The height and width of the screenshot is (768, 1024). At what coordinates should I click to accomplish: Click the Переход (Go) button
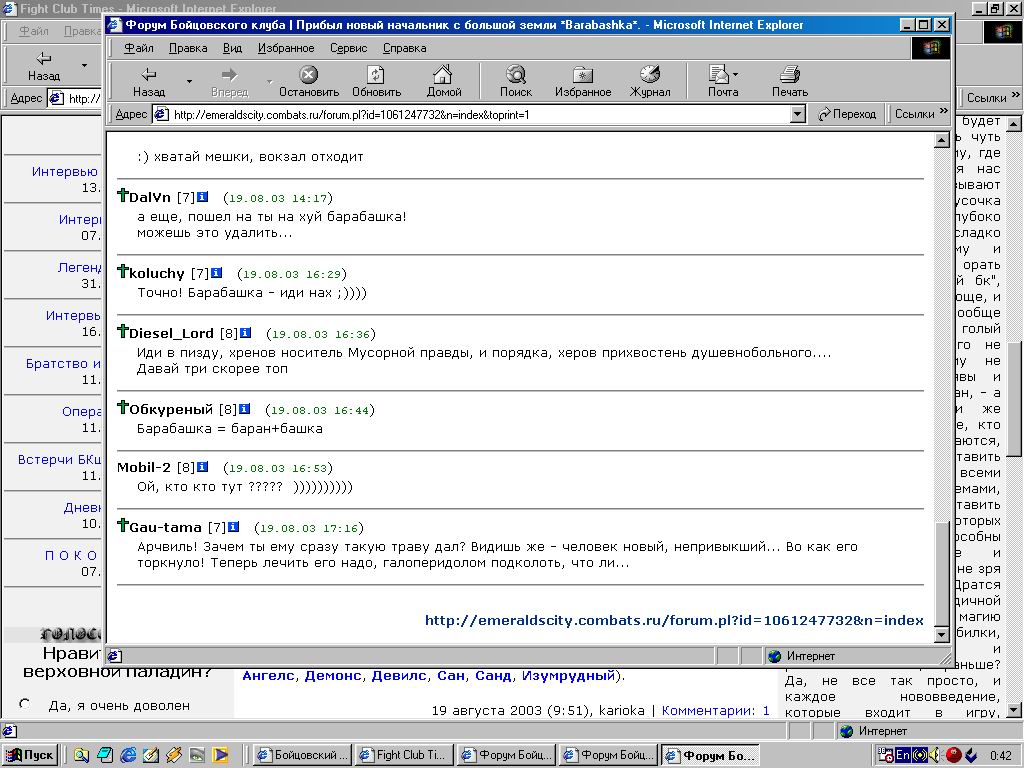point(847,114)
